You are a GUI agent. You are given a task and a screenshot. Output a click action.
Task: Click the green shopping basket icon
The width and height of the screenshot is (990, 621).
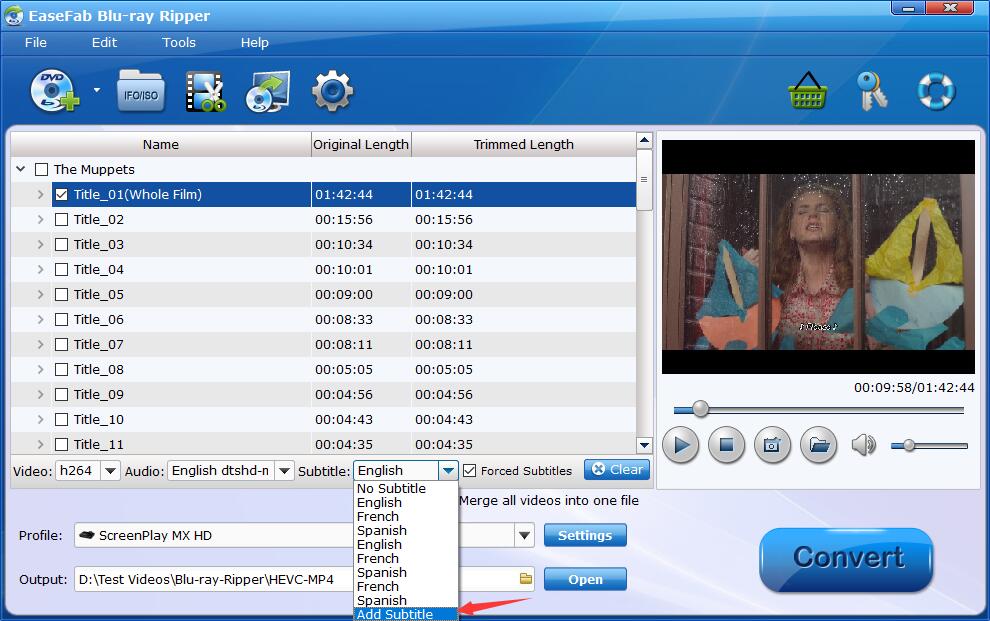808,91
